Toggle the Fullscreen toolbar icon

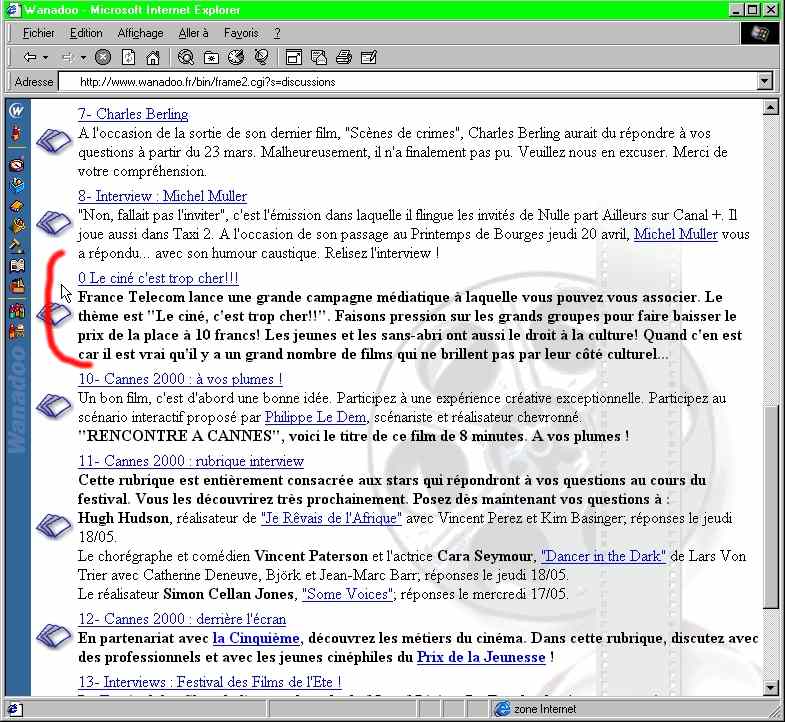click(294, 58)
